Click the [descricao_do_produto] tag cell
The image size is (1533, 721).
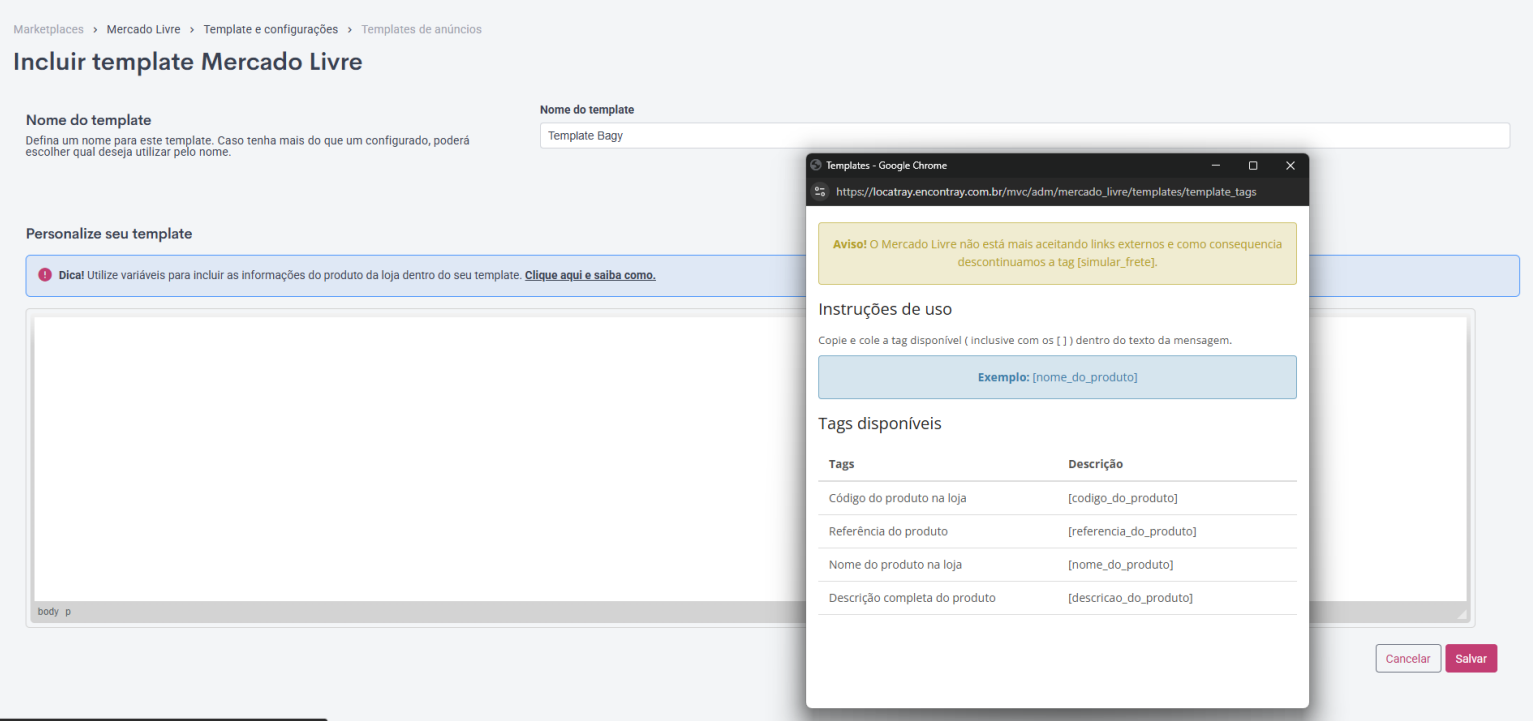coord(1130,598)
